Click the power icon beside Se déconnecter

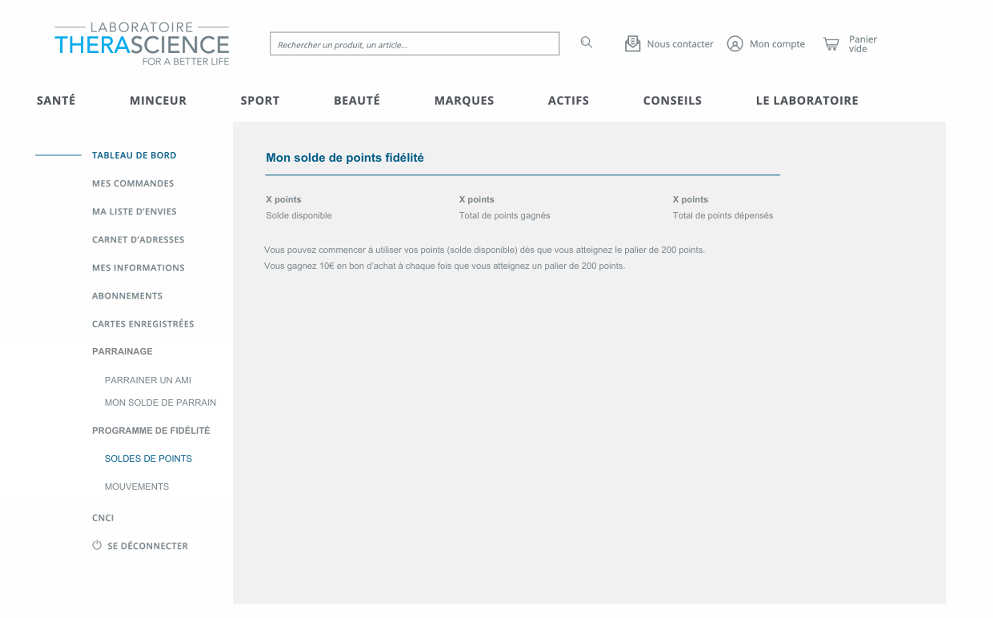pyautogui.click(x=97, y=546)
